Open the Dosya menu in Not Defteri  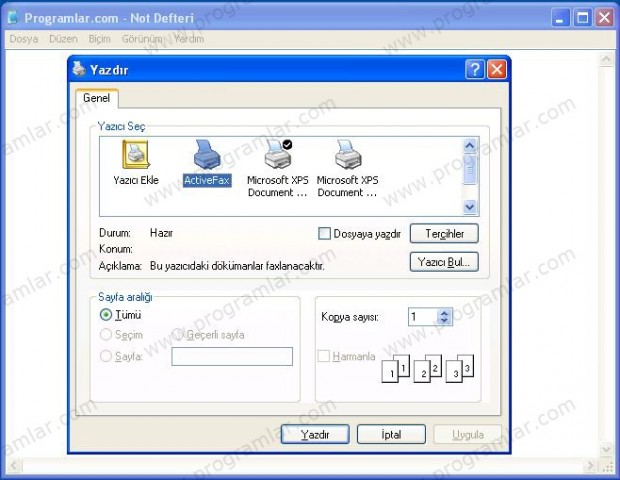coord(24,39)
